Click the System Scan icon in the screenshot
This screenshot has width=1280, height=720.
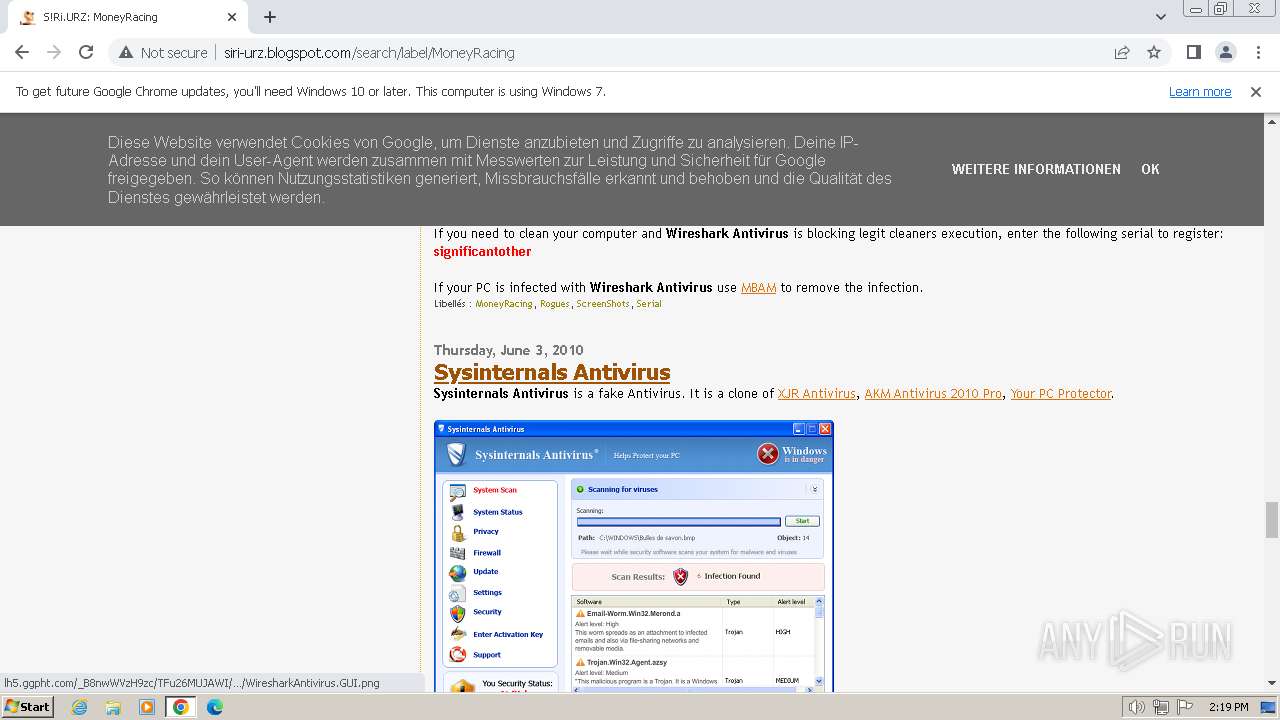coord(458,491)
